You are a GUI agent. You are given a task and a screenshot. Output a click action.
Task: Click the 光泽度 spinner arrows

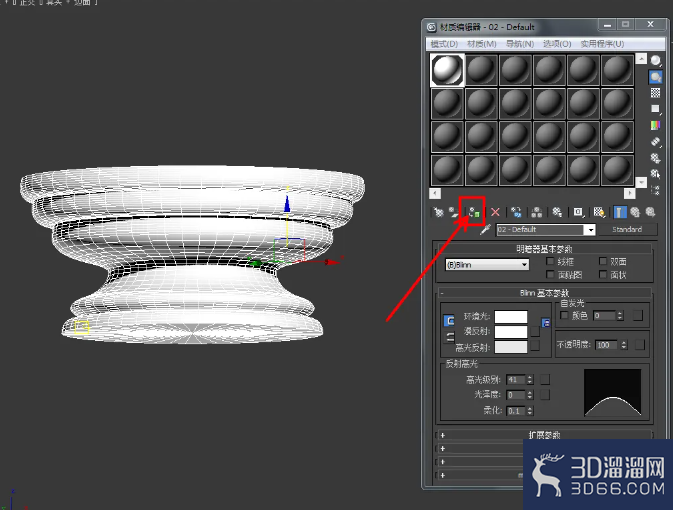530,395
